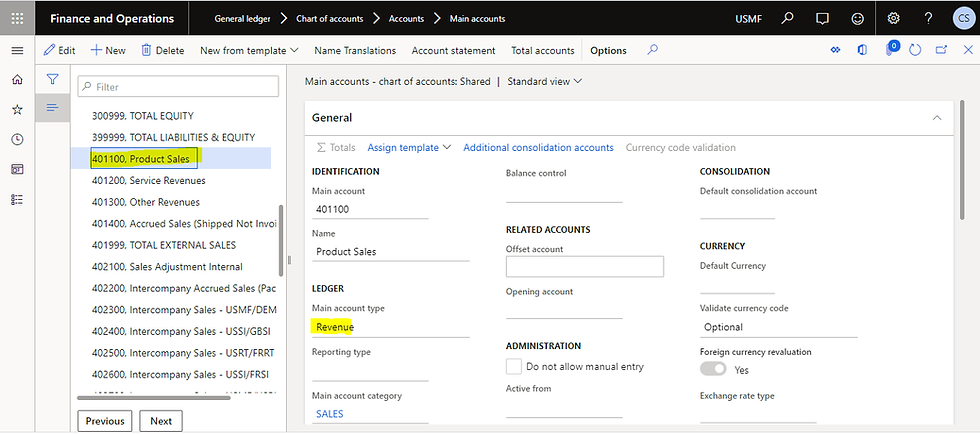Open the settings gear icon
This screenshot has height=434, width=980.
click(893, 18)
